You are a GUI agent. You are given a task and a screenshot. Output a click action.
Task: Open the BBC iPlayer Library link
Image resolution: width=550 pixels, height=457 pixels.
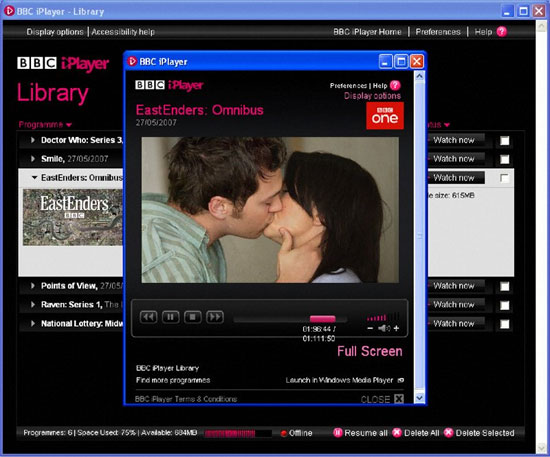(x=167, y=368)
